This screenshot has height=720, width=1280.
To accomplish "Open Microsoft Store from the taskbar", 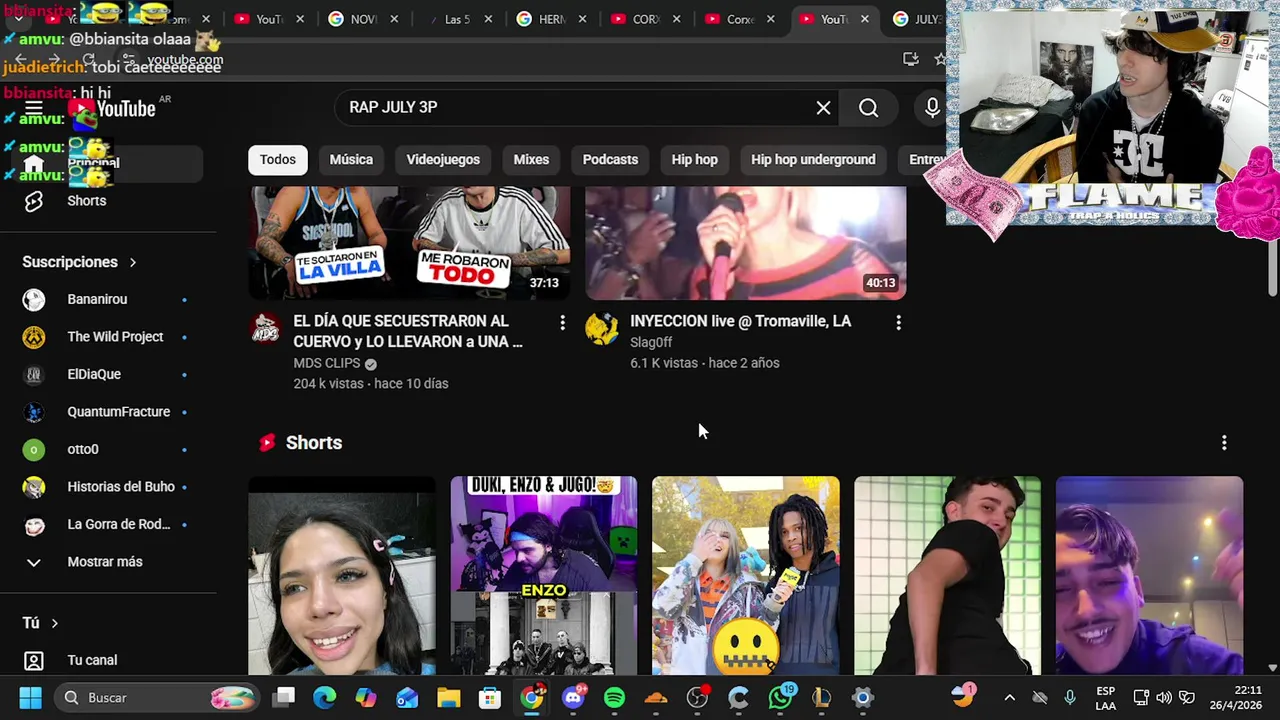I will pyautogui.click(x=489, y=698).
